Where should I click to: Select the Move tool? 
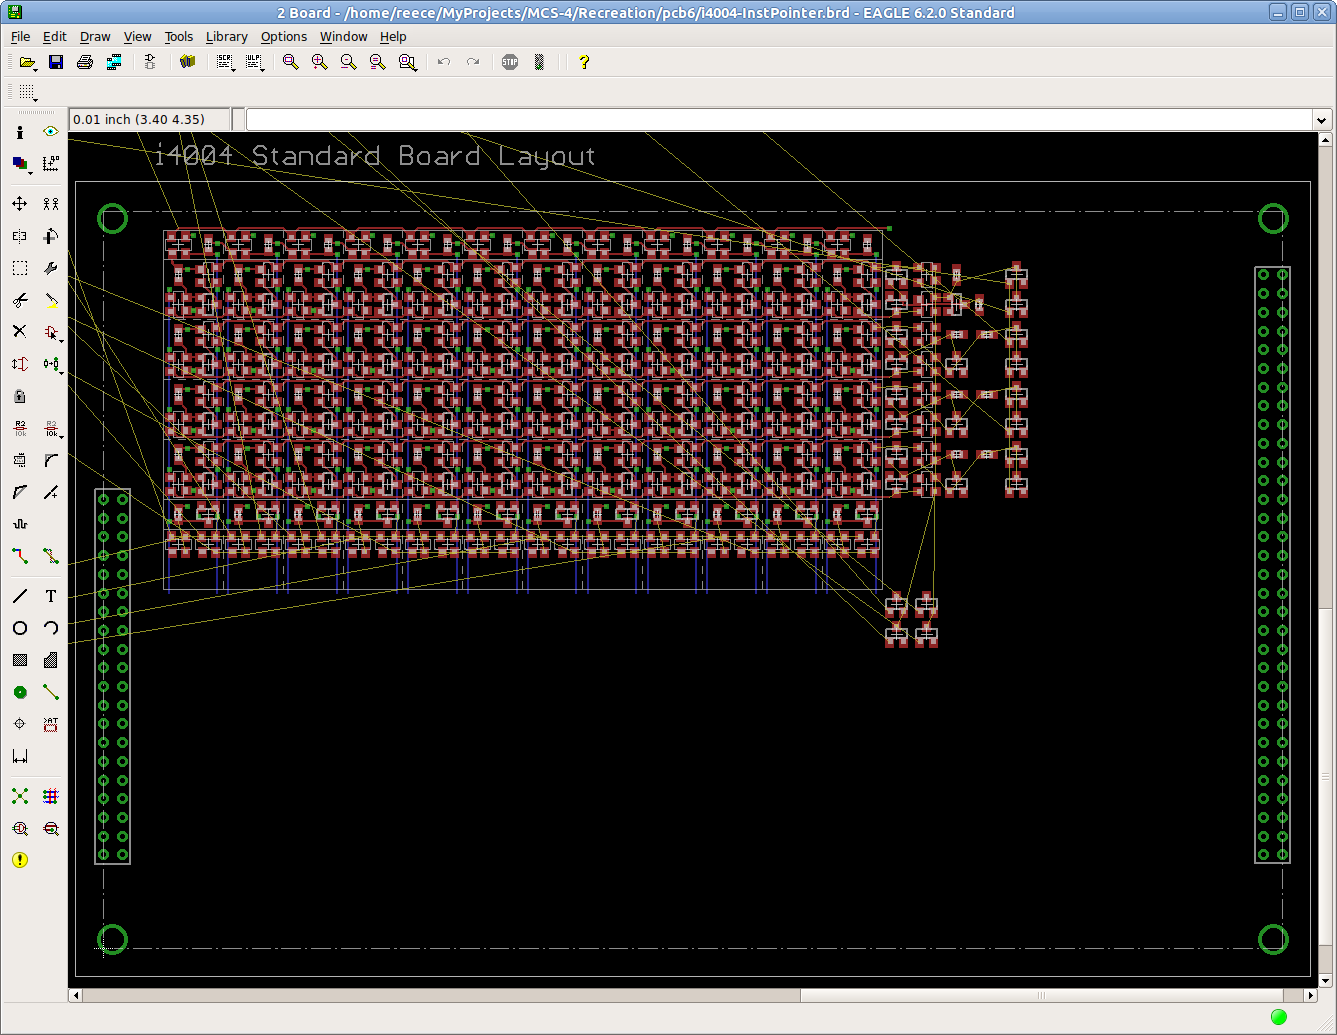[x=19, y=204]
